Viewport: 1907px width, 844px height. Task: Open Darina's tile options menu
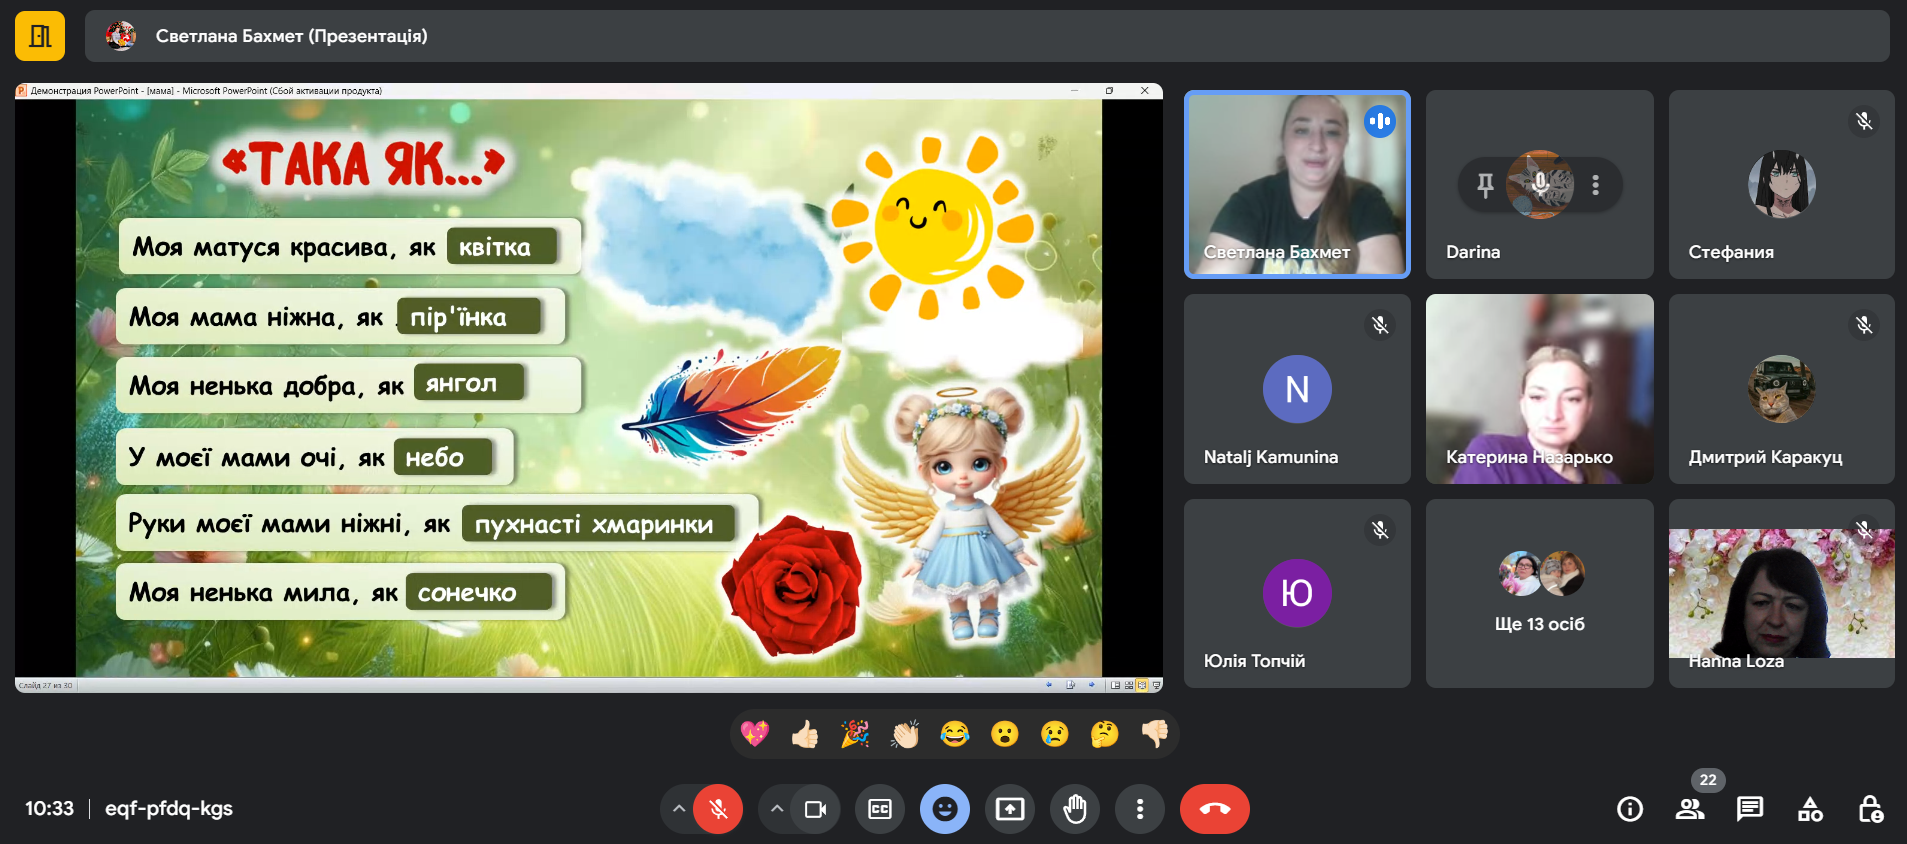tap(1595, 185)
